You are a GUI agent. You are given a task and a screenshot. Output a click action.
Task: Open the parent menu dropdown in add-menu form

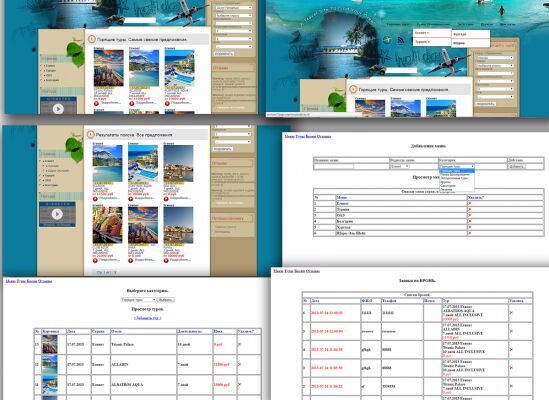click(x=400, y=166)
